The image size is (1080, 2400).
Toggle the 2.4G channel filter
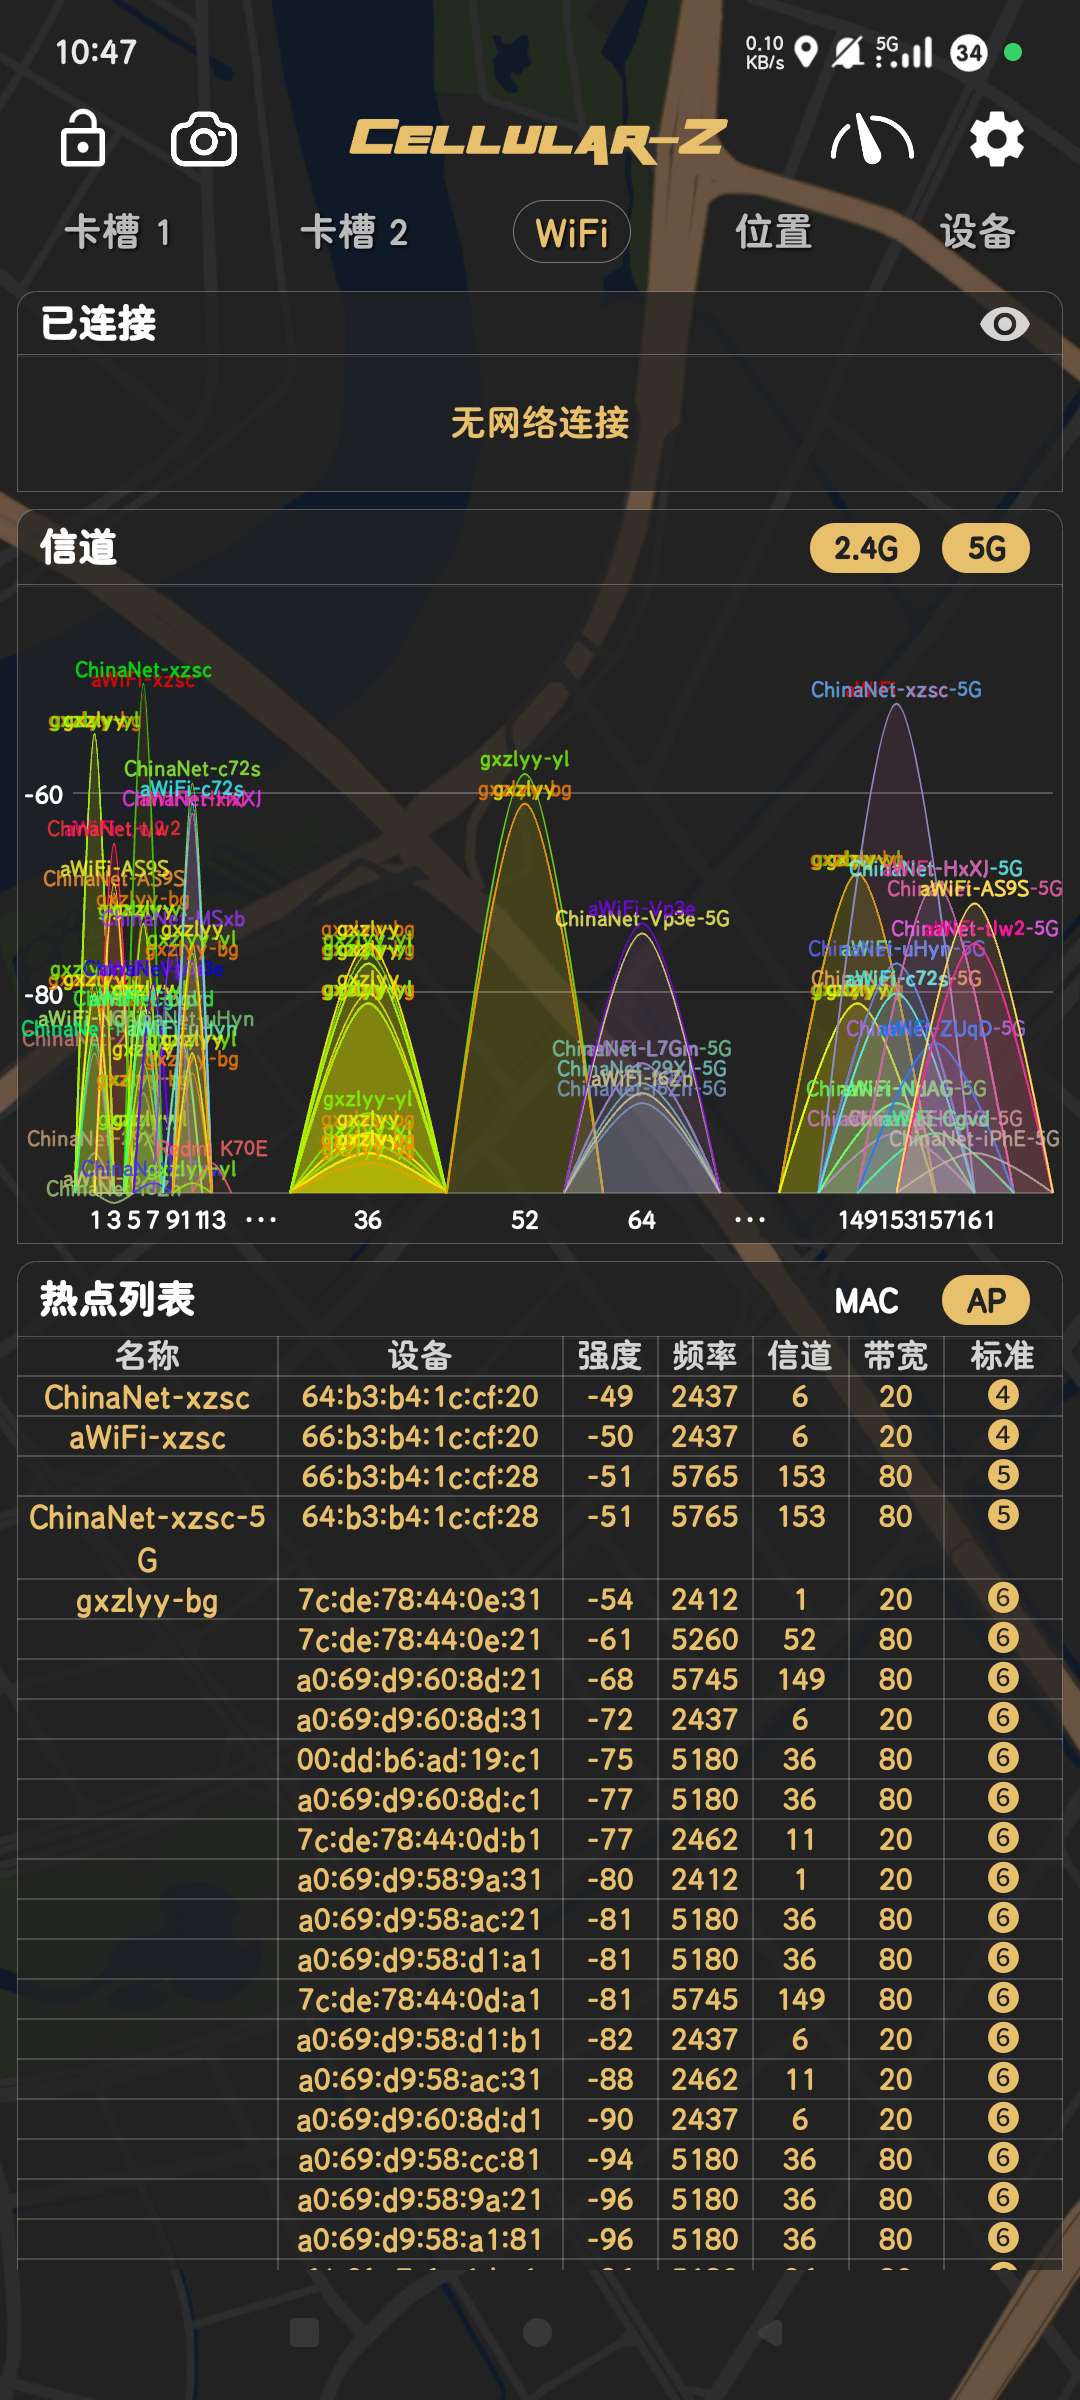click(865, 548)
